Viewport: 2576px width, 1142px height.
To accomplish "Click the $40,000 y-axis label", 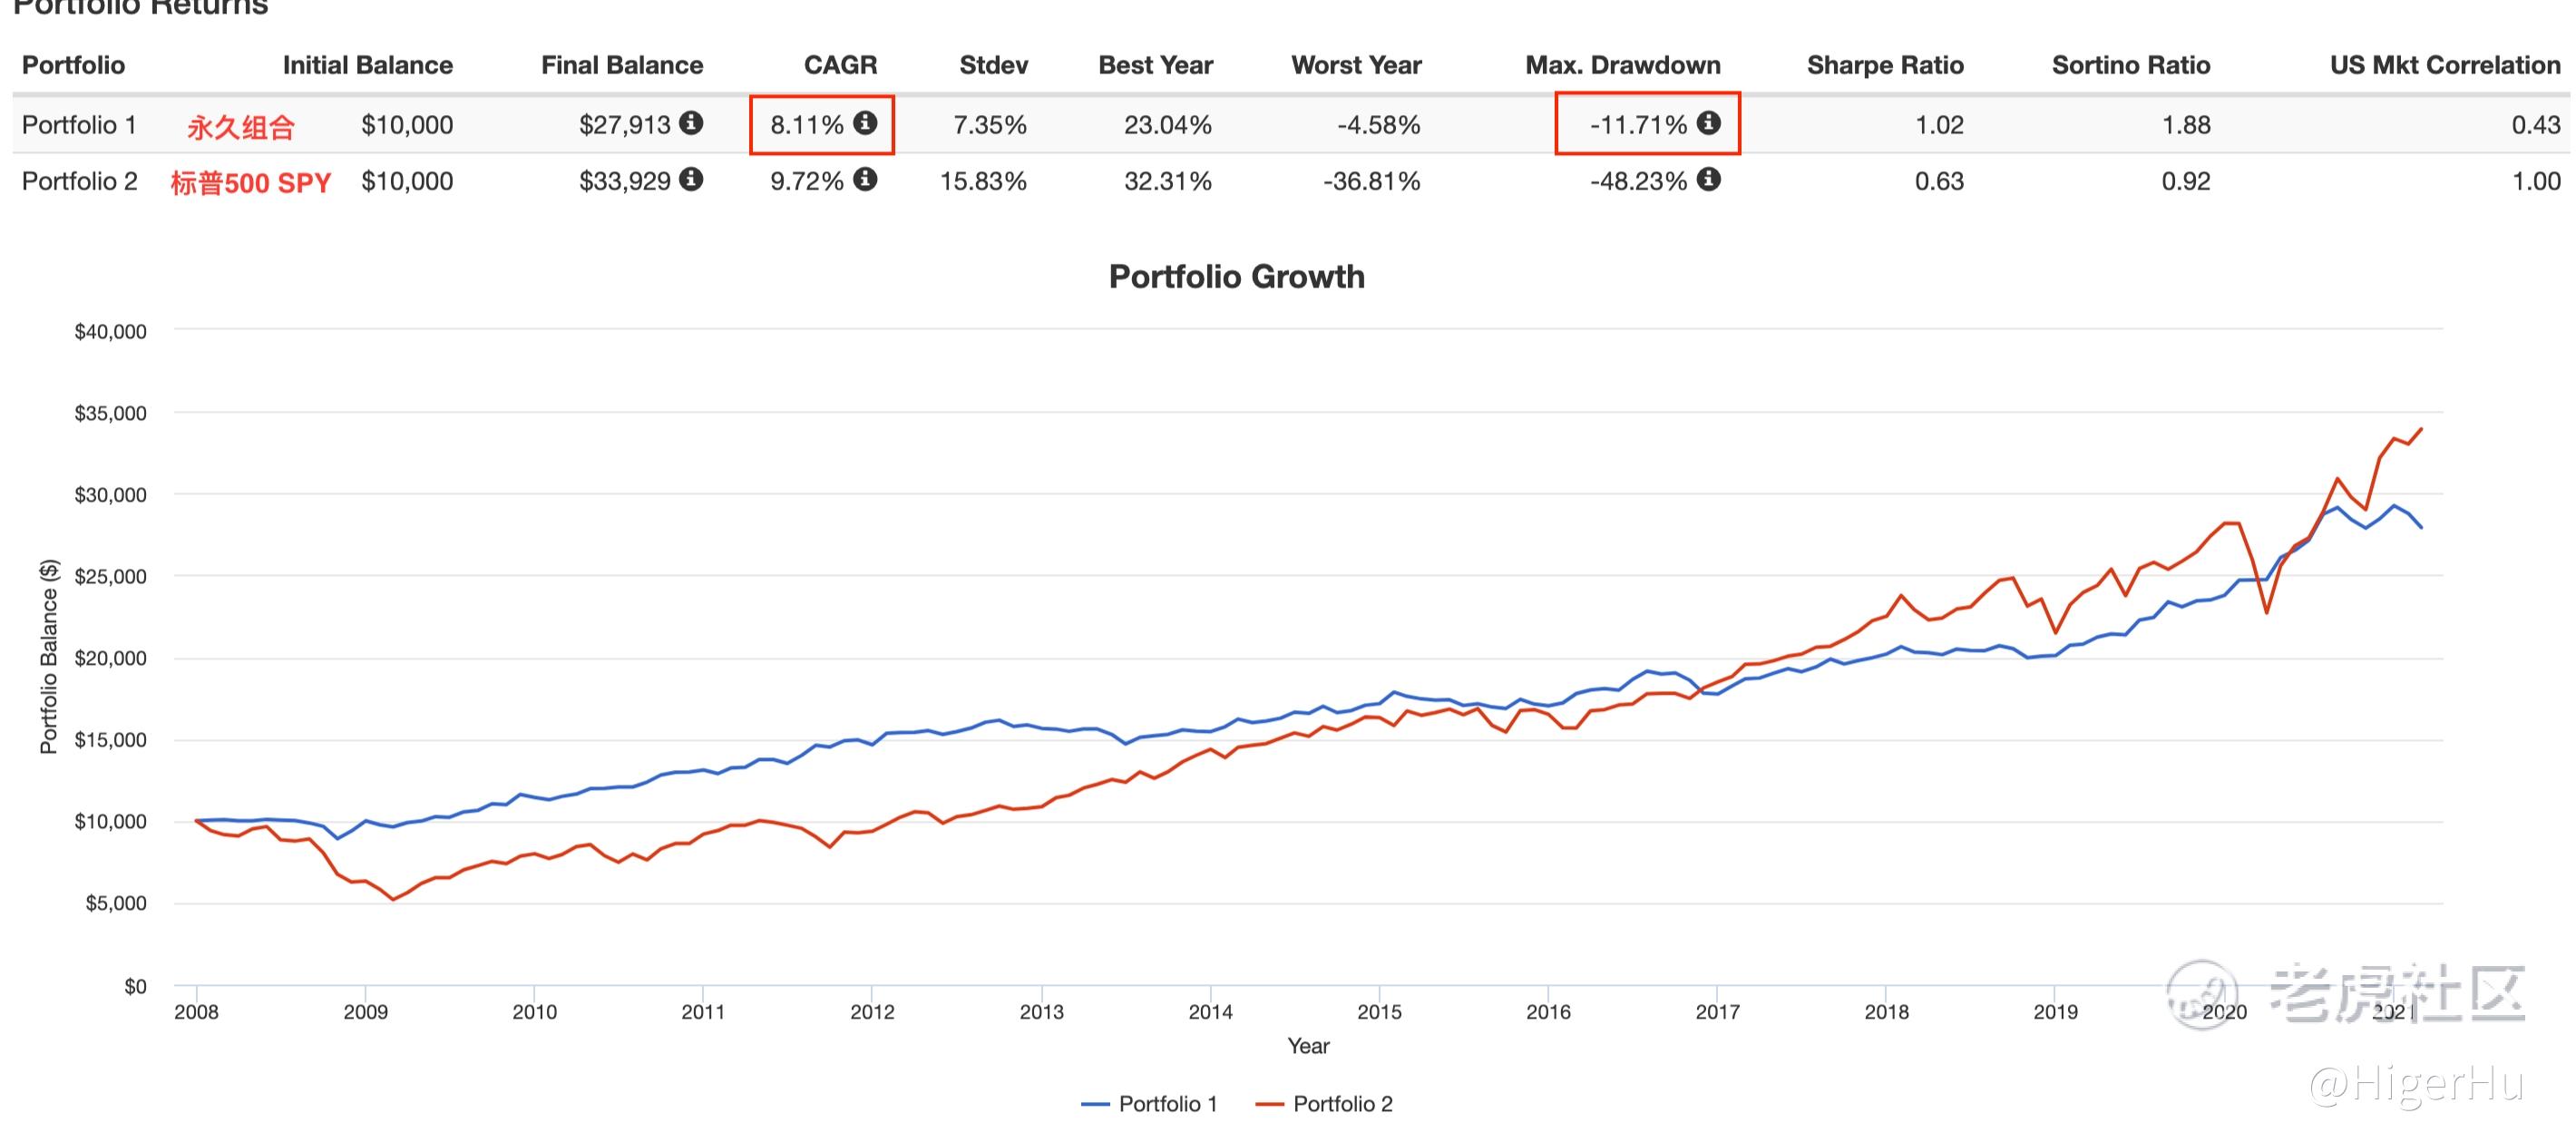I will (x=110, y=331).
